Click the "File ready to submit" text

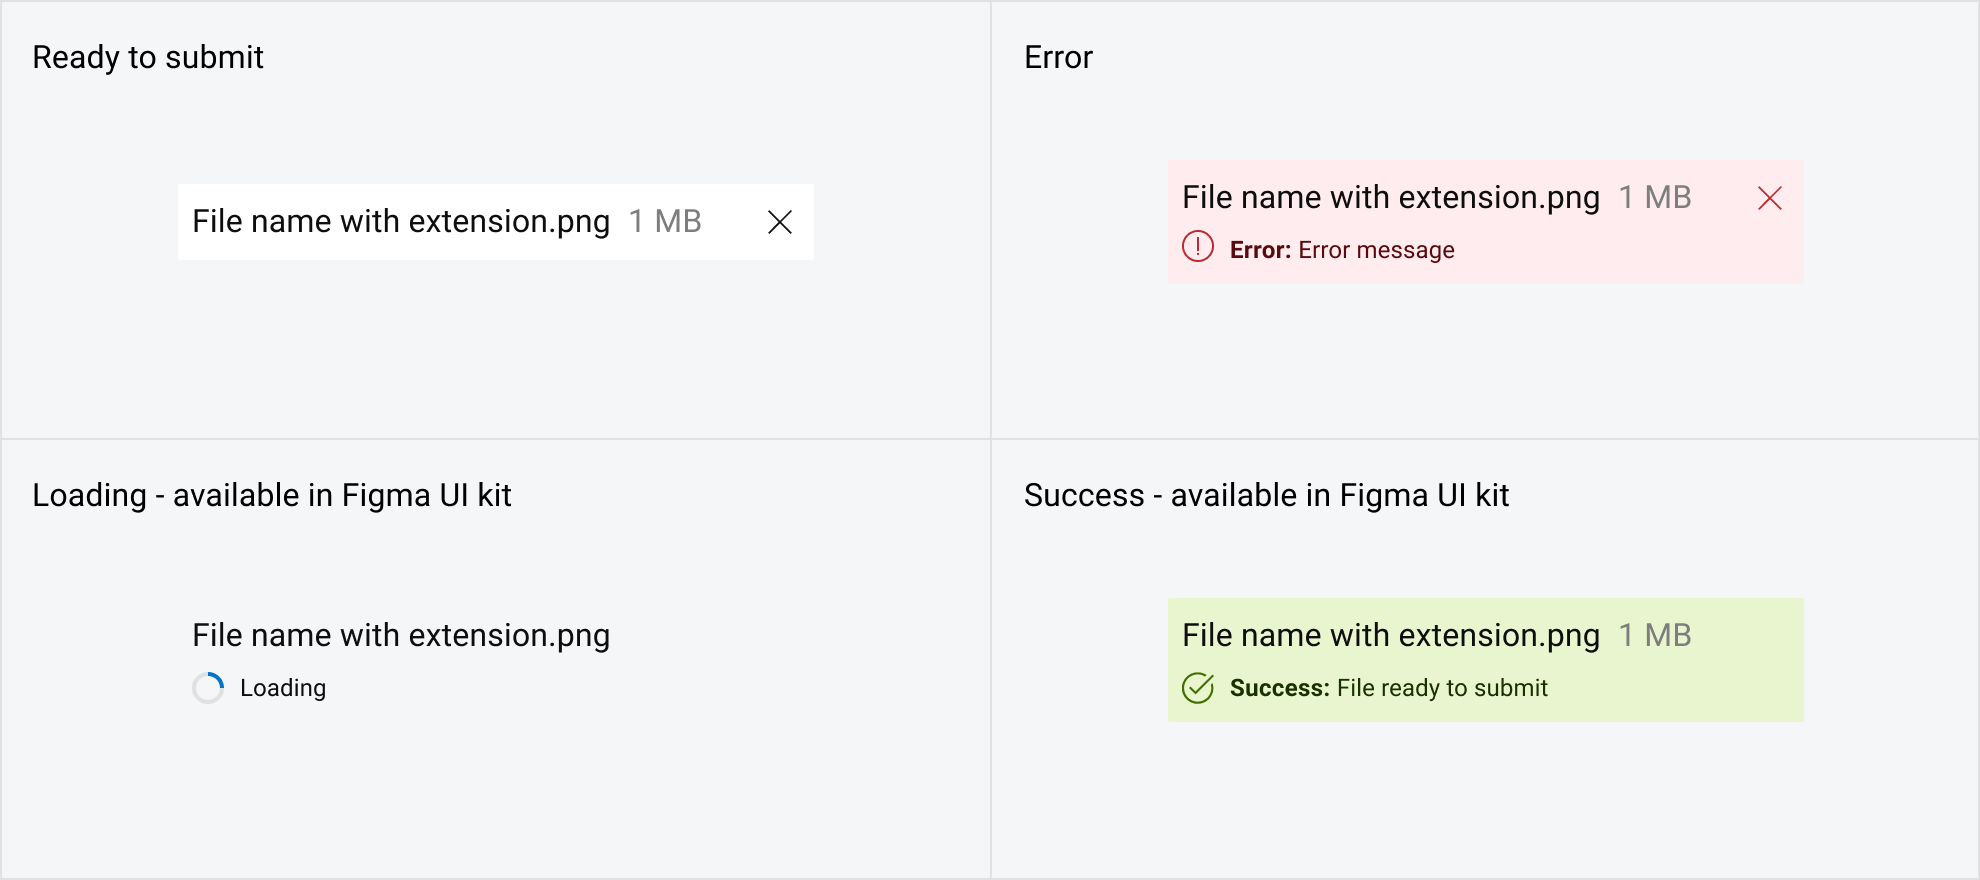pyautogui.click(x=1442, y=688)
